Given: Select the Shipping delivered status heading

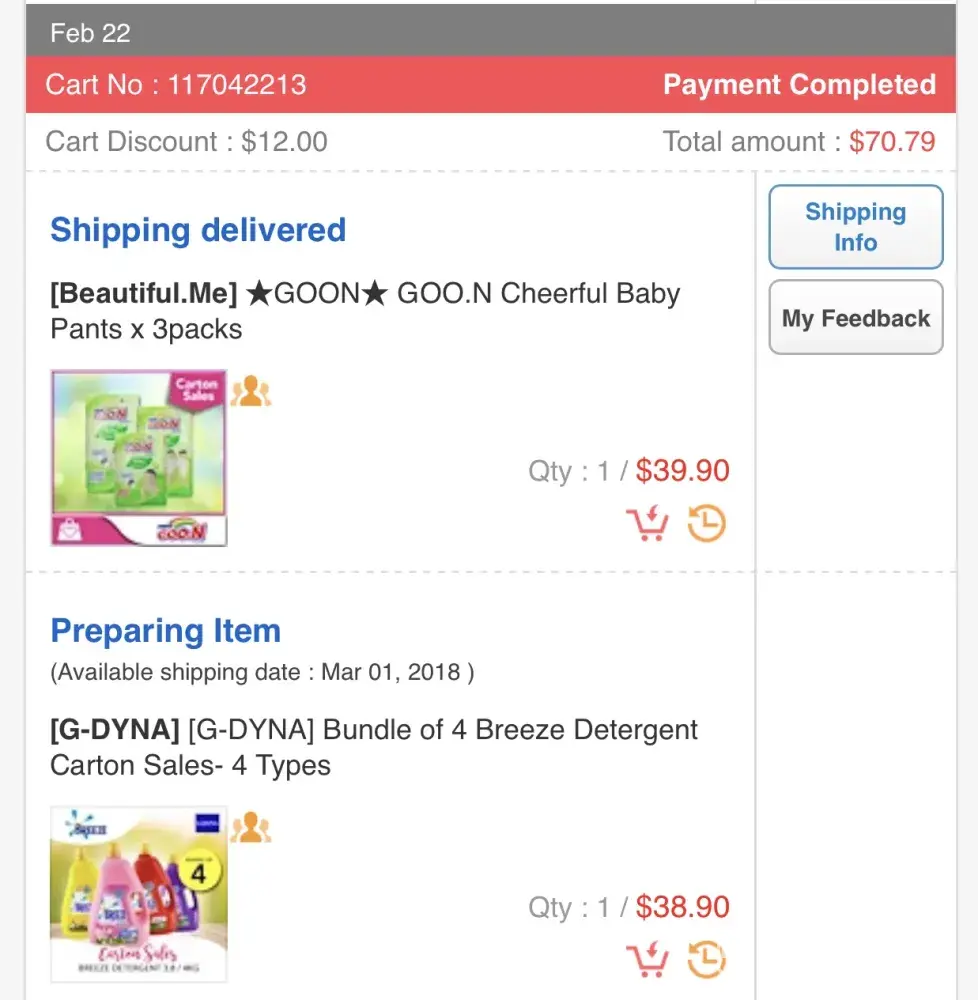Looking at the screenshot, I should [198, 230].
